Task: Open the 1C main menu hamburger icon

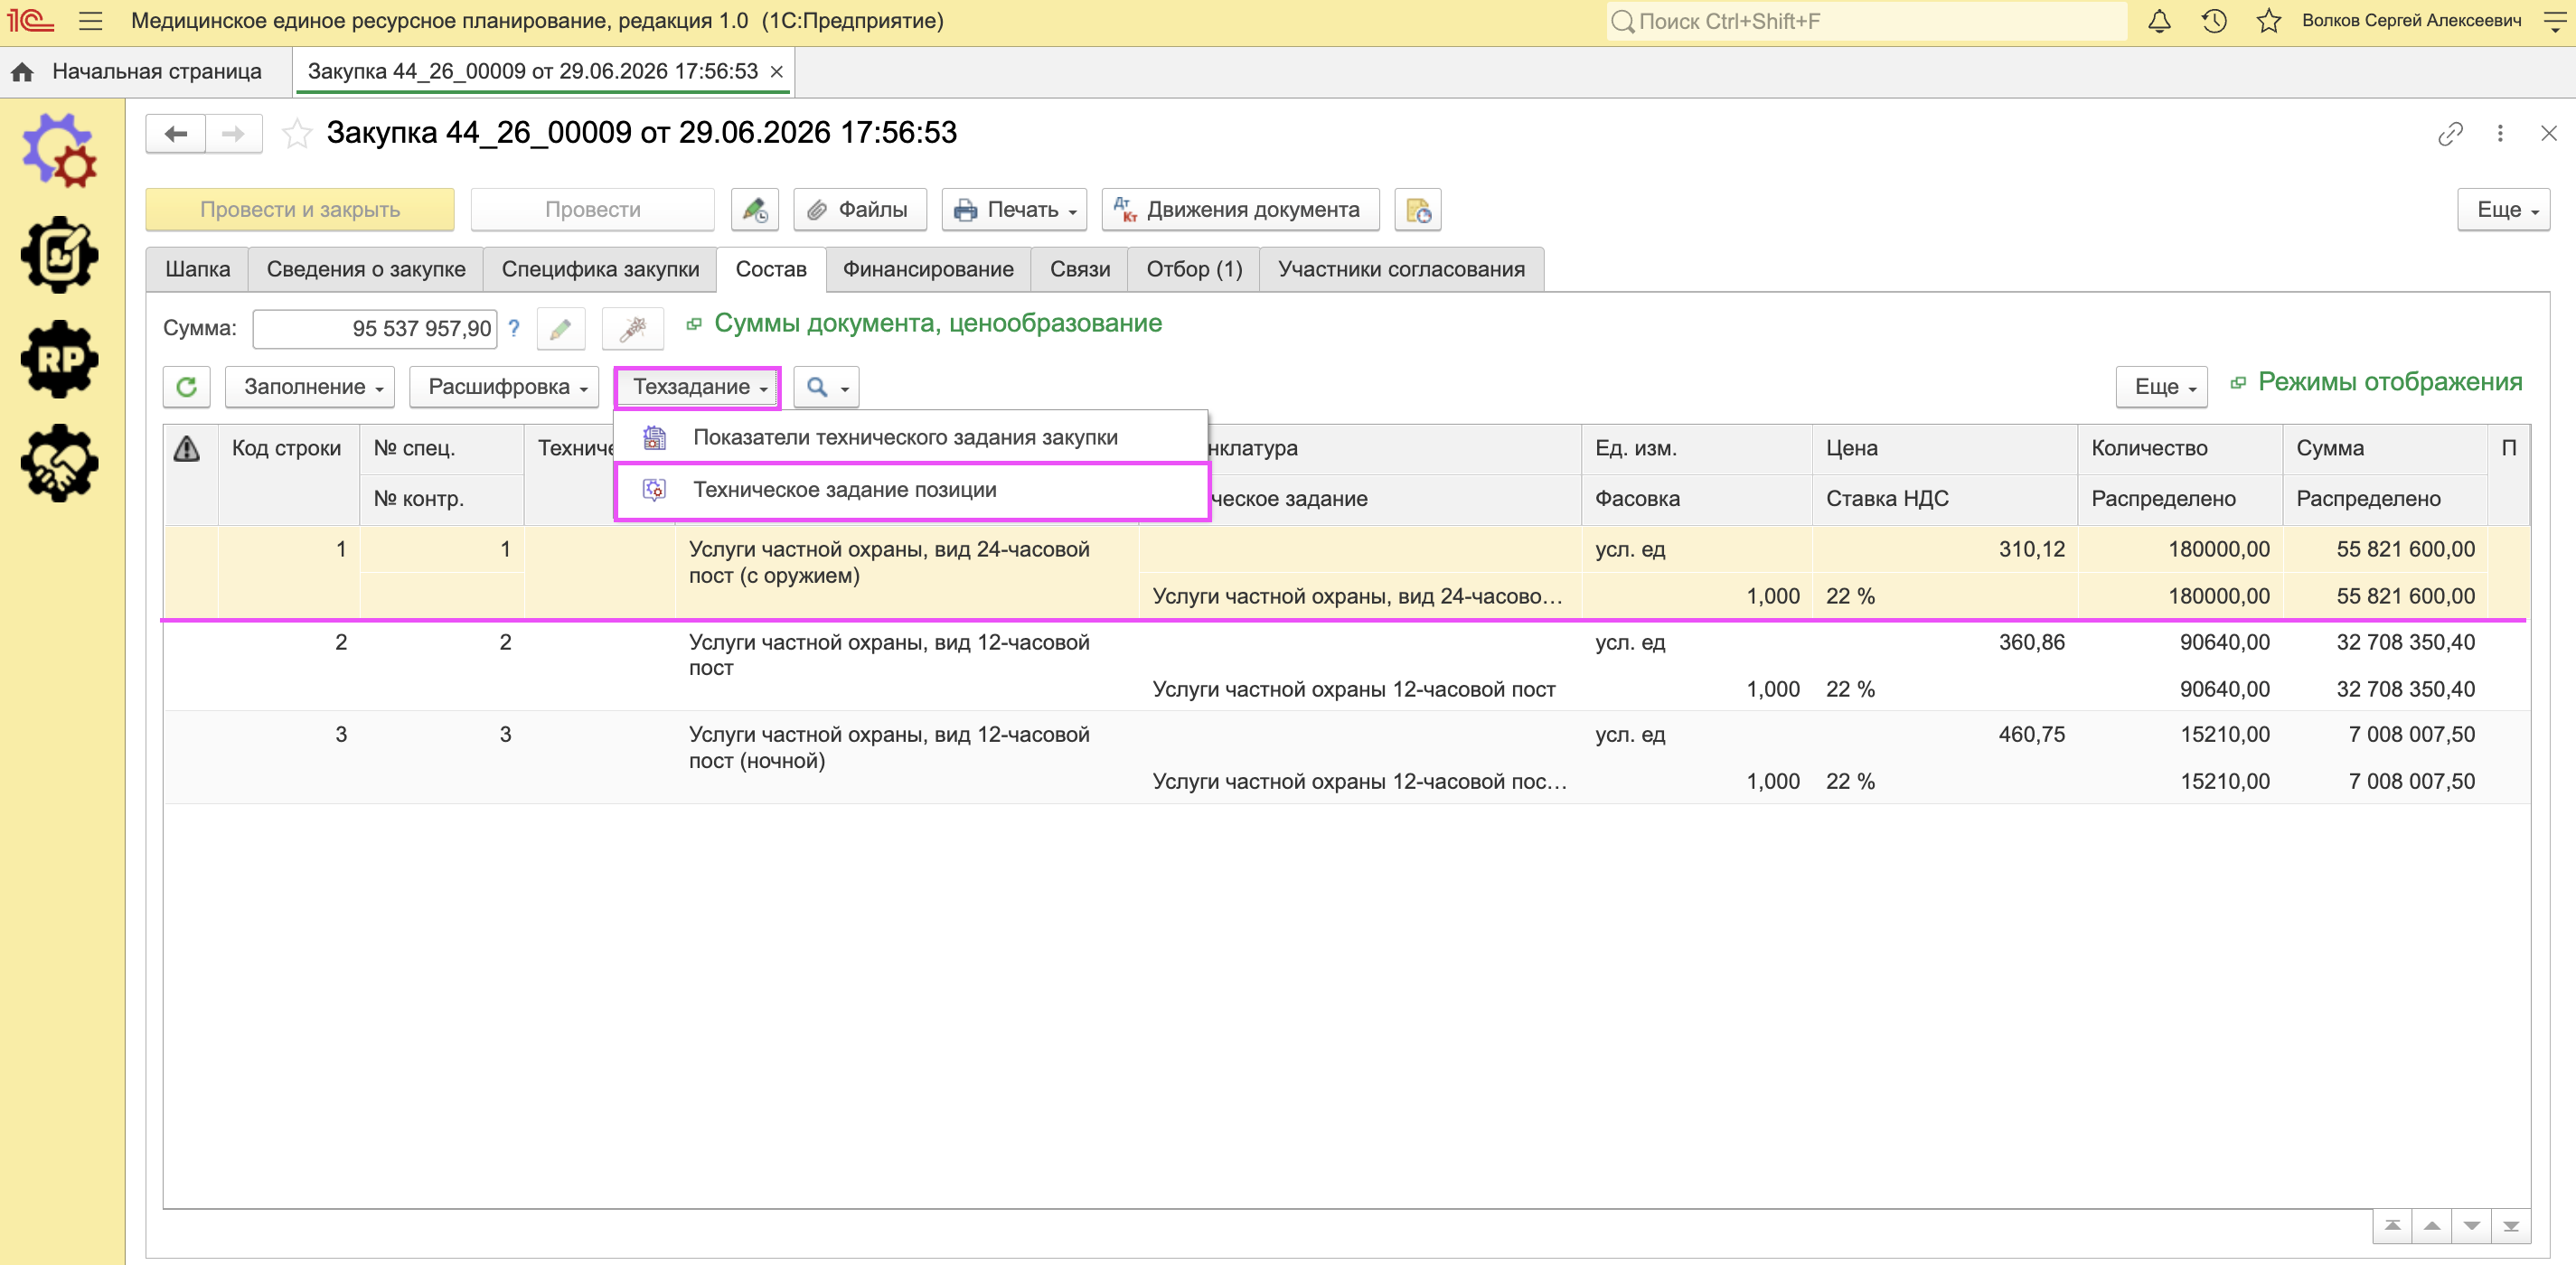Action: [90, 21]
